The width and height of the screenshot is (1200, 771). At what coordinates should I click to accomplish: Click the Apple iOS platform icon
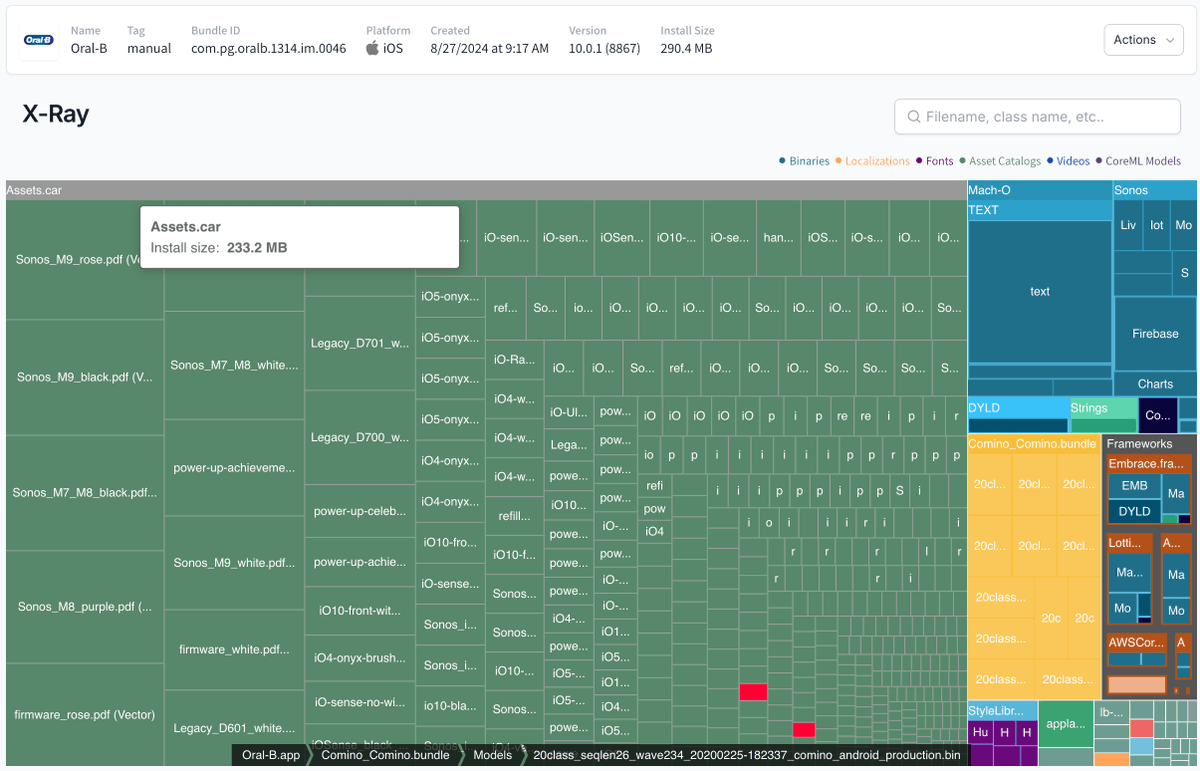click(x=372, y=48)
